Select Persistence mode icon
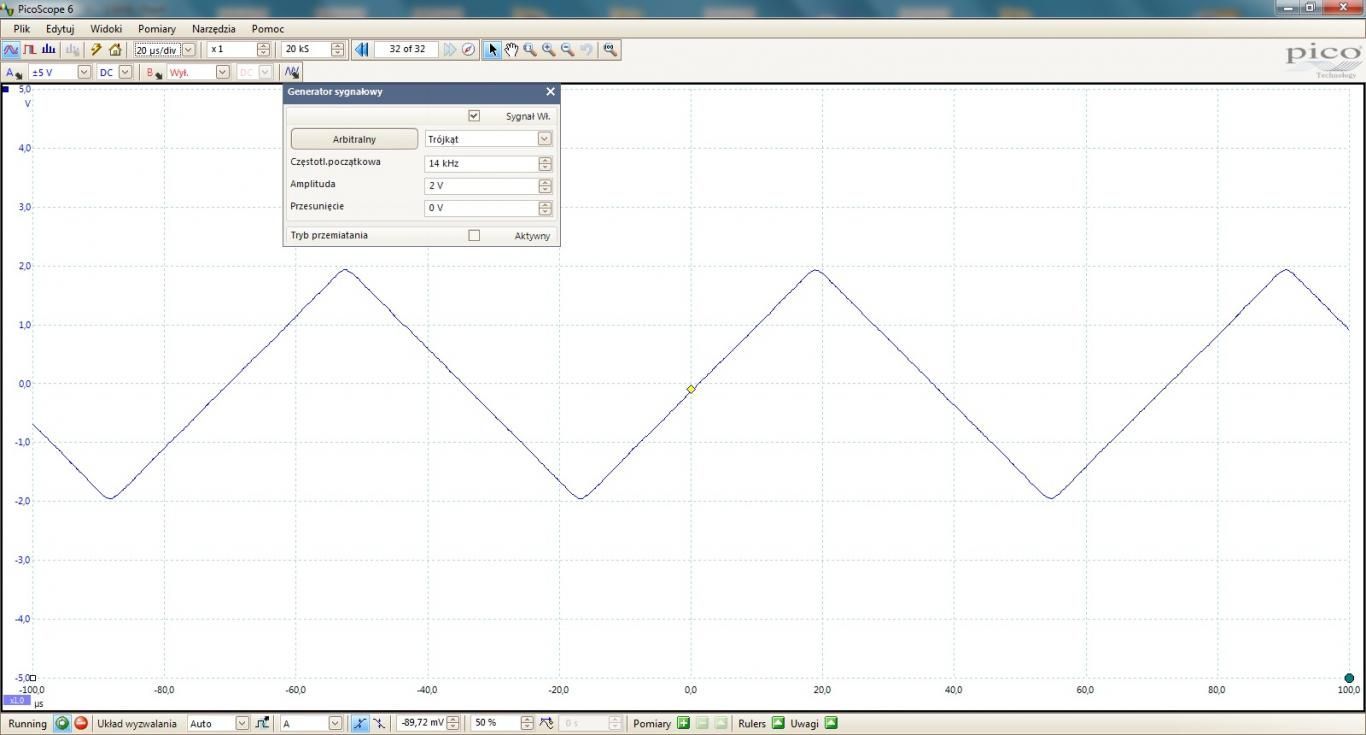This screenshot has height=735, width=1366. [x=30, y=49]
